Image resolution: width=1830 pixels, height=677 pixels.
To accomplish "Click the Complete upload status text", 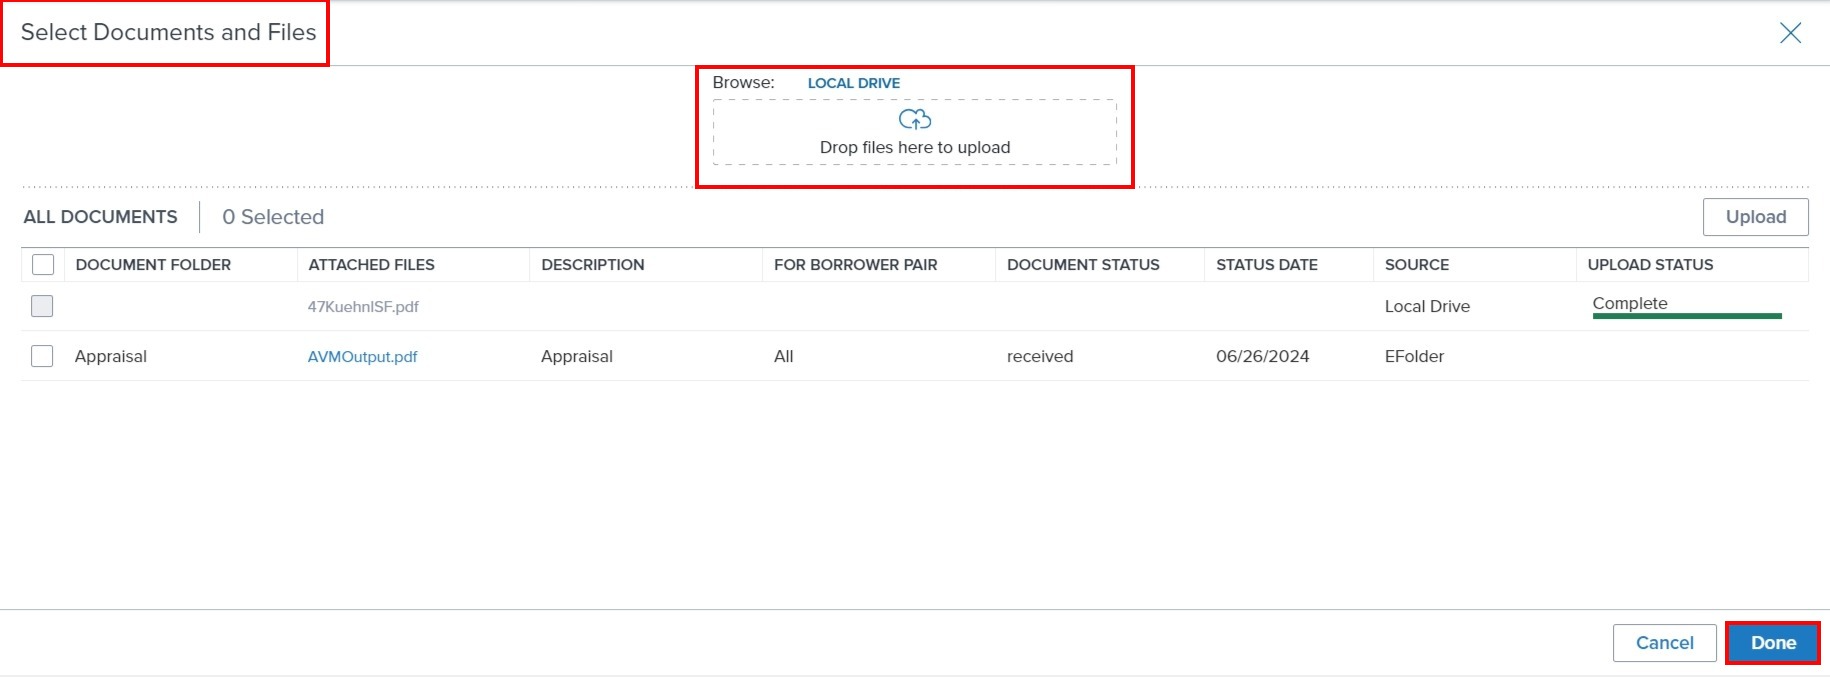I will [1630, 303].
